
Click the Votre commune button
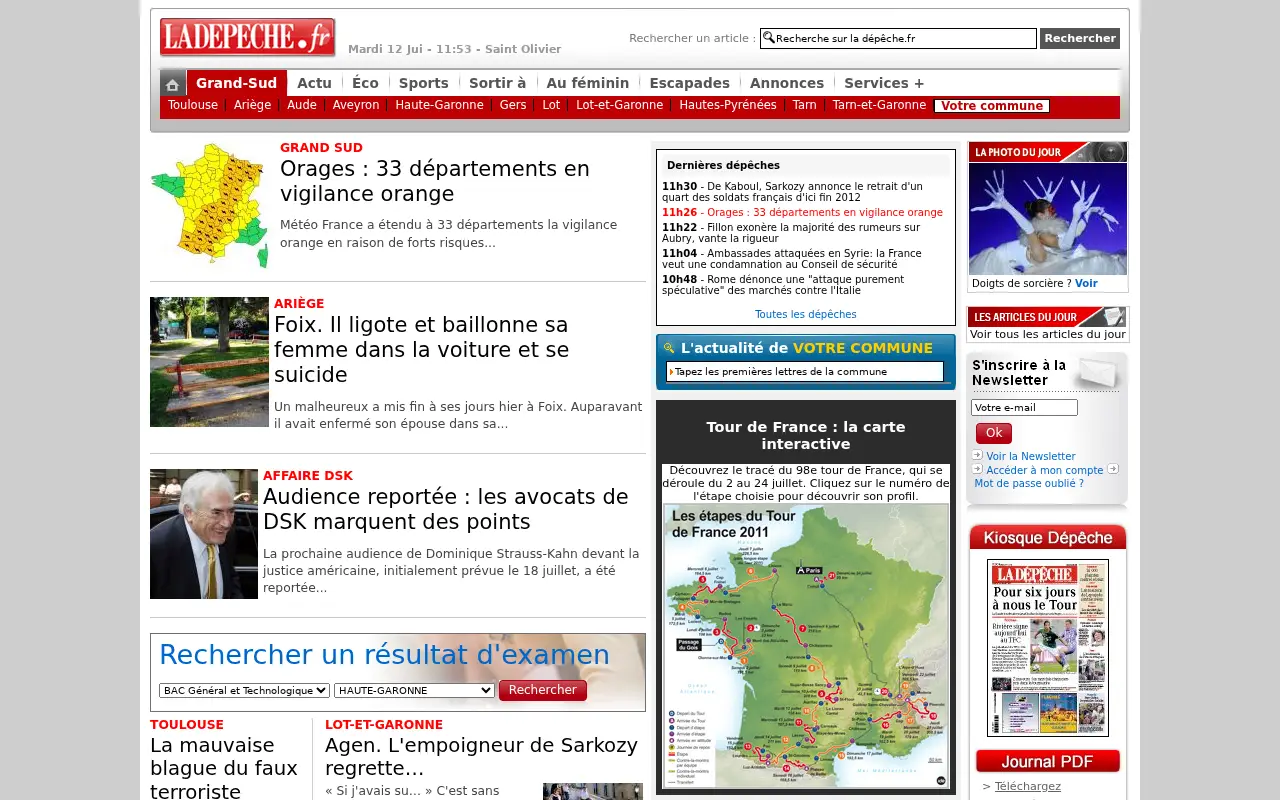coord(991,106)
